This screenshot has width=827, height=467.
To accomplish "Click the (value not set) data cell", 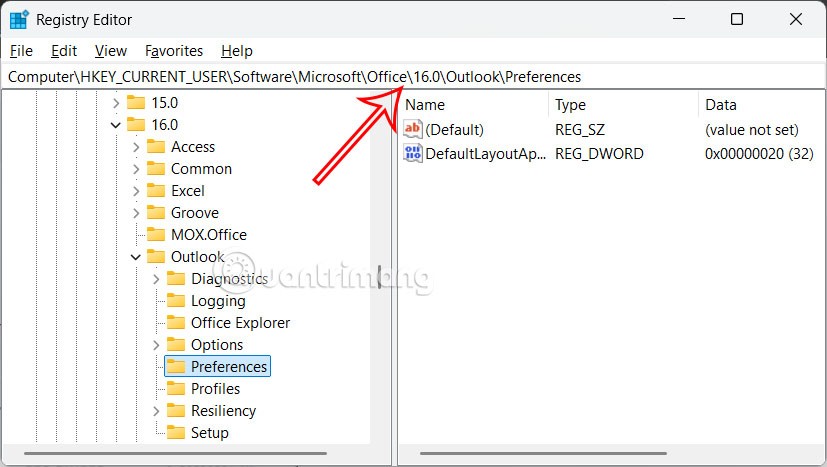I will (752, 130).
